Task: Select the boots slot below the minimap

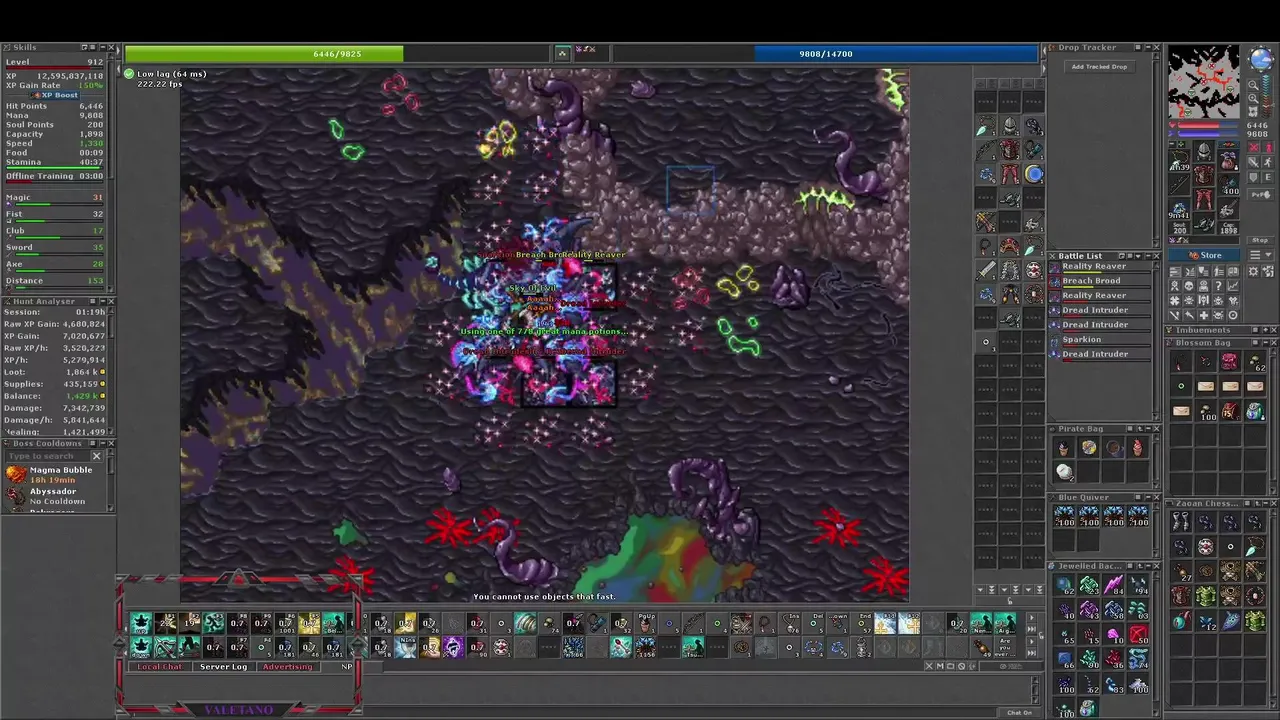Action: (1204, 223)
